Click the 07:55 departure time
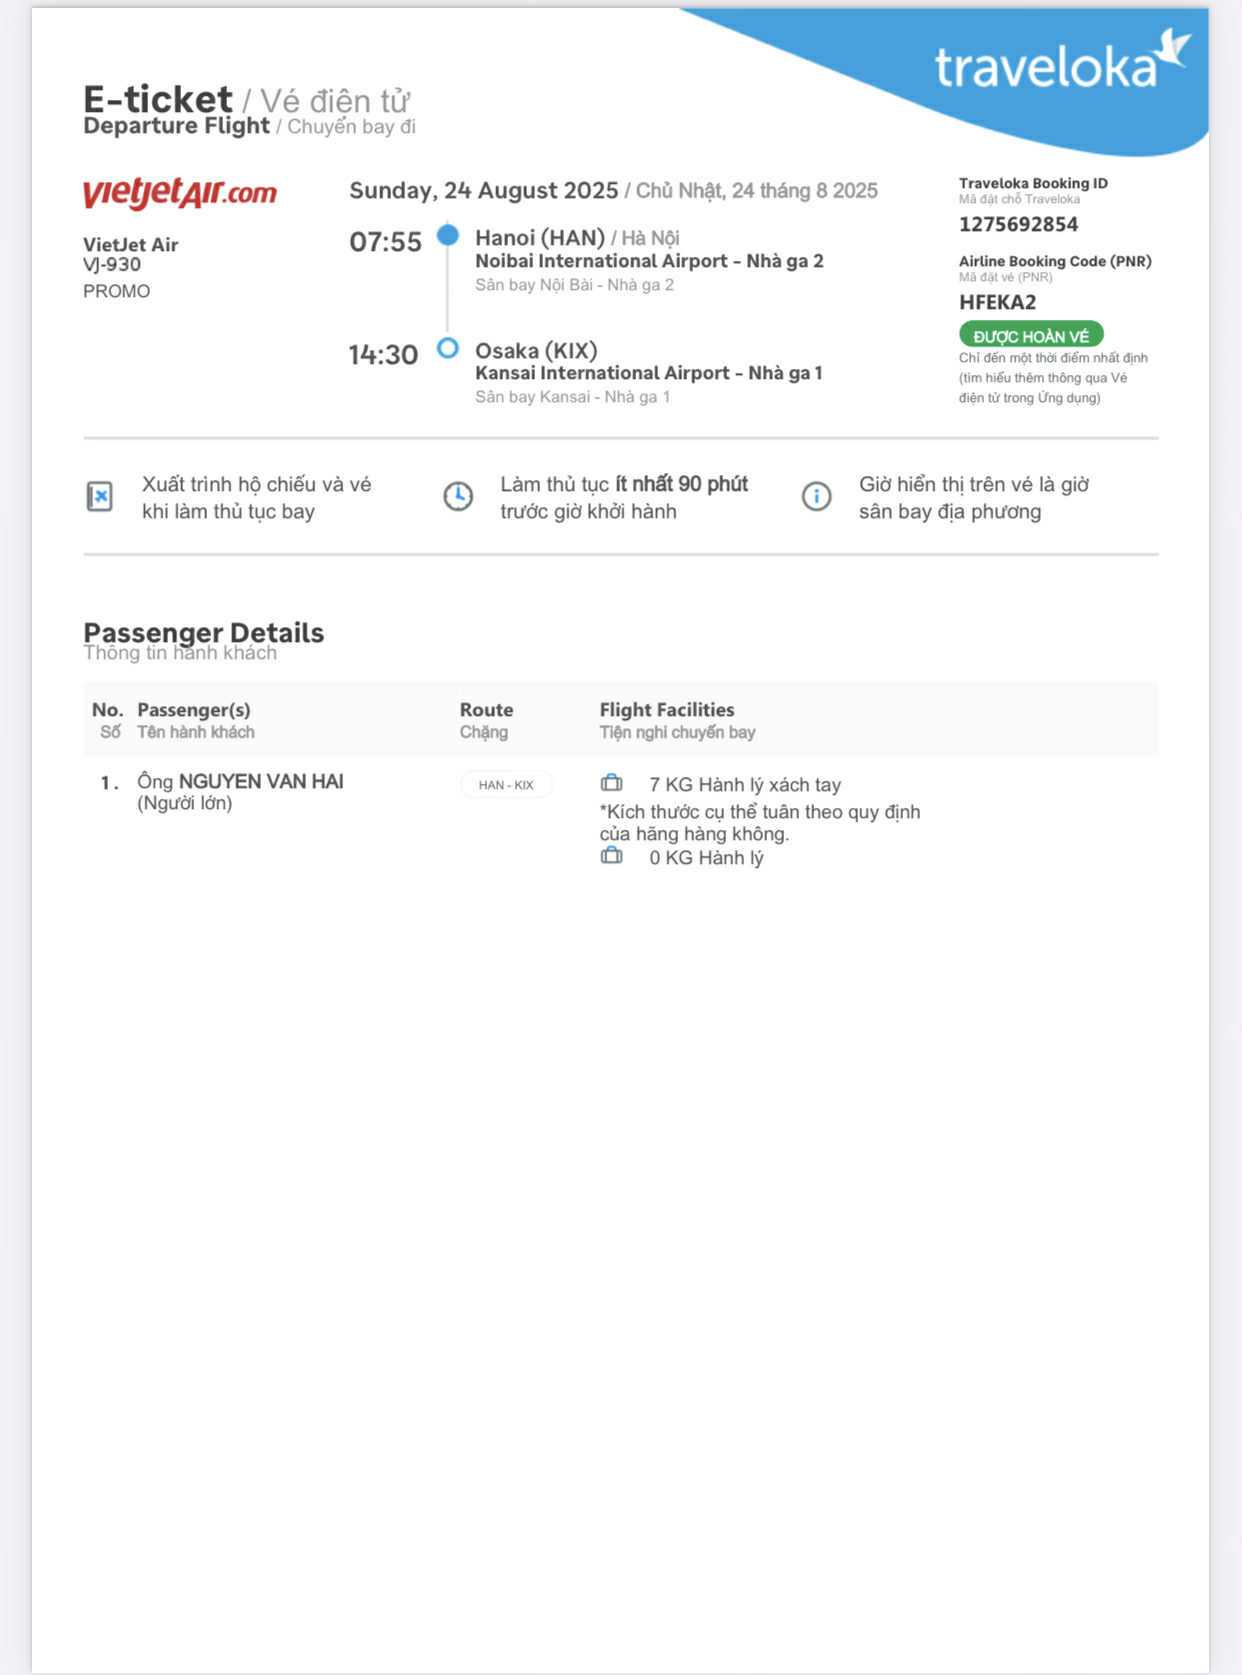Screen dimensions: 1242x1675 385,242
